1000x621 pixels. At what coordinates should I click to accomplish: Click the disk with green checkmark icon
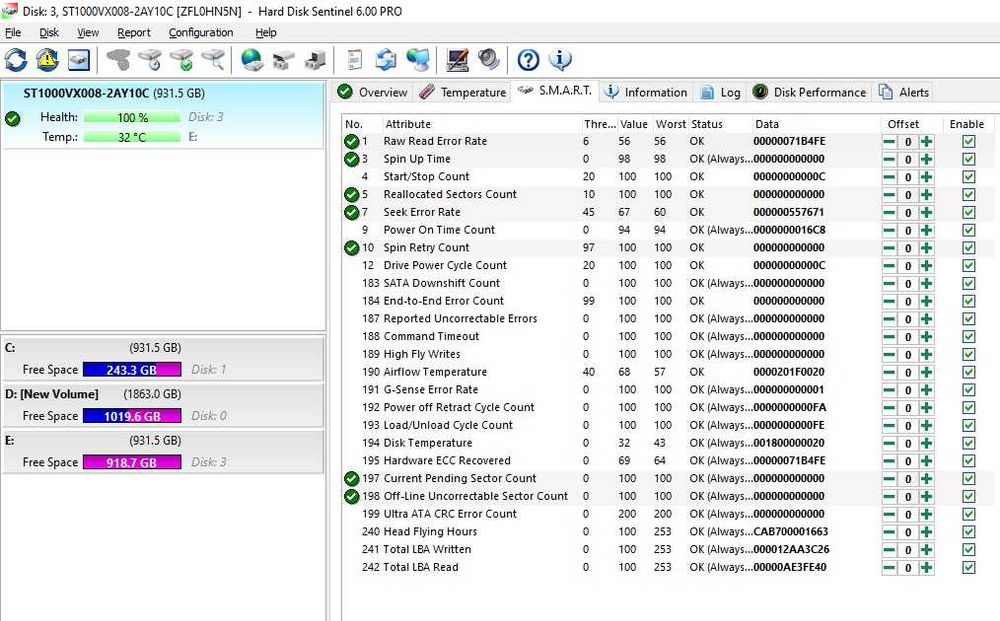[182, 60]
